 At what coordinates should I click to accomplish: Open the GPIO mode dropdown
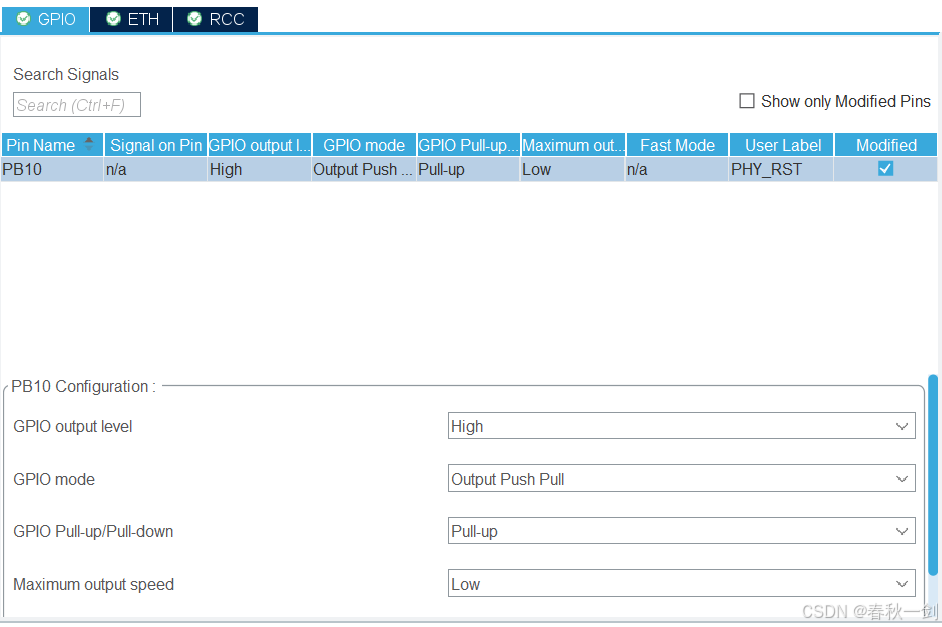coord(682,479)
